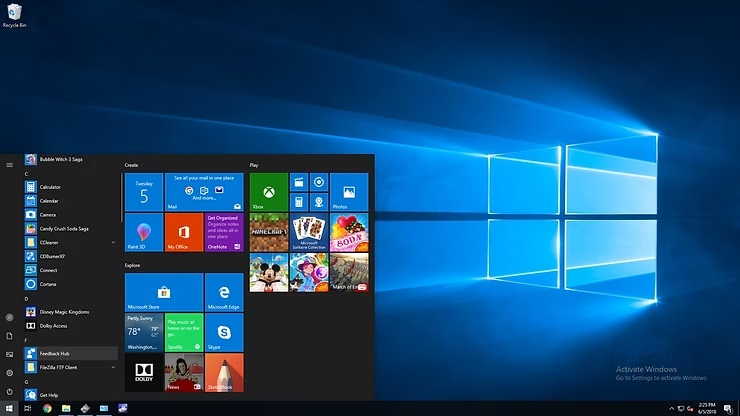This screenshot has height=416, width=740.
Task: Open Get Help from the app list
Action: tap(71, 395)
